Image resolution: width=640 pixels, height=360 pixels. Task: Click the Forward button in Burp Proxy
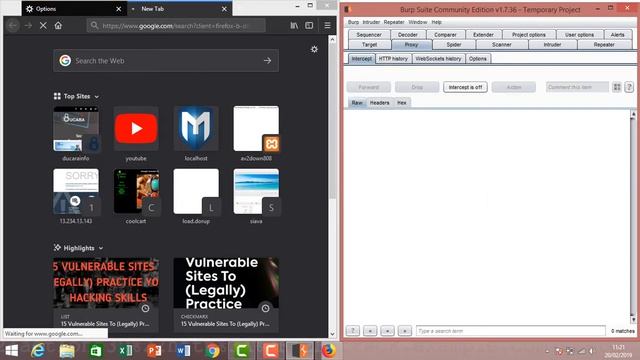click(x=369, y=87)
